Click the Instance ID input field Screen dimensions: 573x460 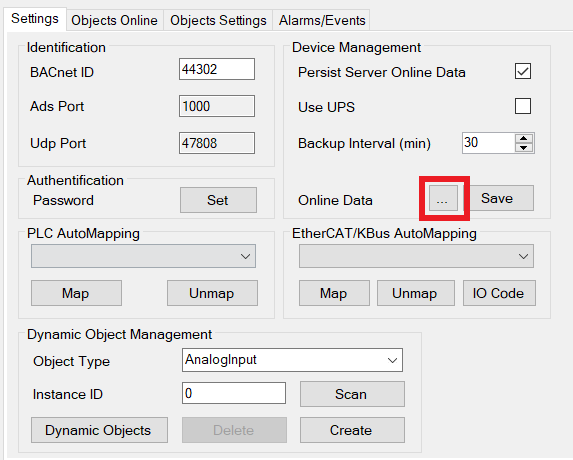[234, 393]
